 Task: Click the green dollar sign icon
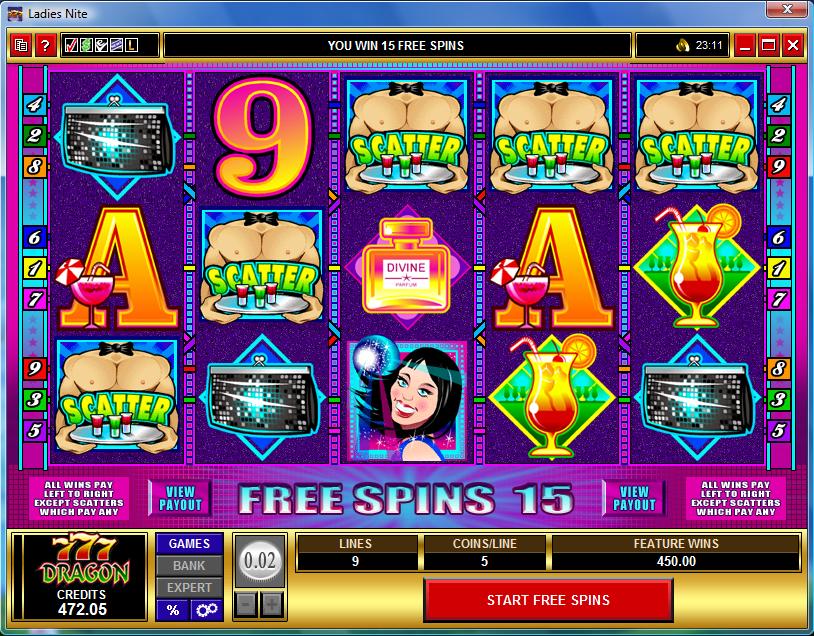86,46
